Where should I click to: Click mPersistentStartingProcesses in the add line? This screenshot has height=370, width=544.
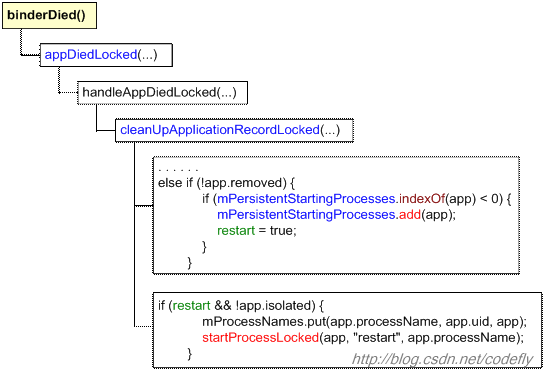coord(306,215)
